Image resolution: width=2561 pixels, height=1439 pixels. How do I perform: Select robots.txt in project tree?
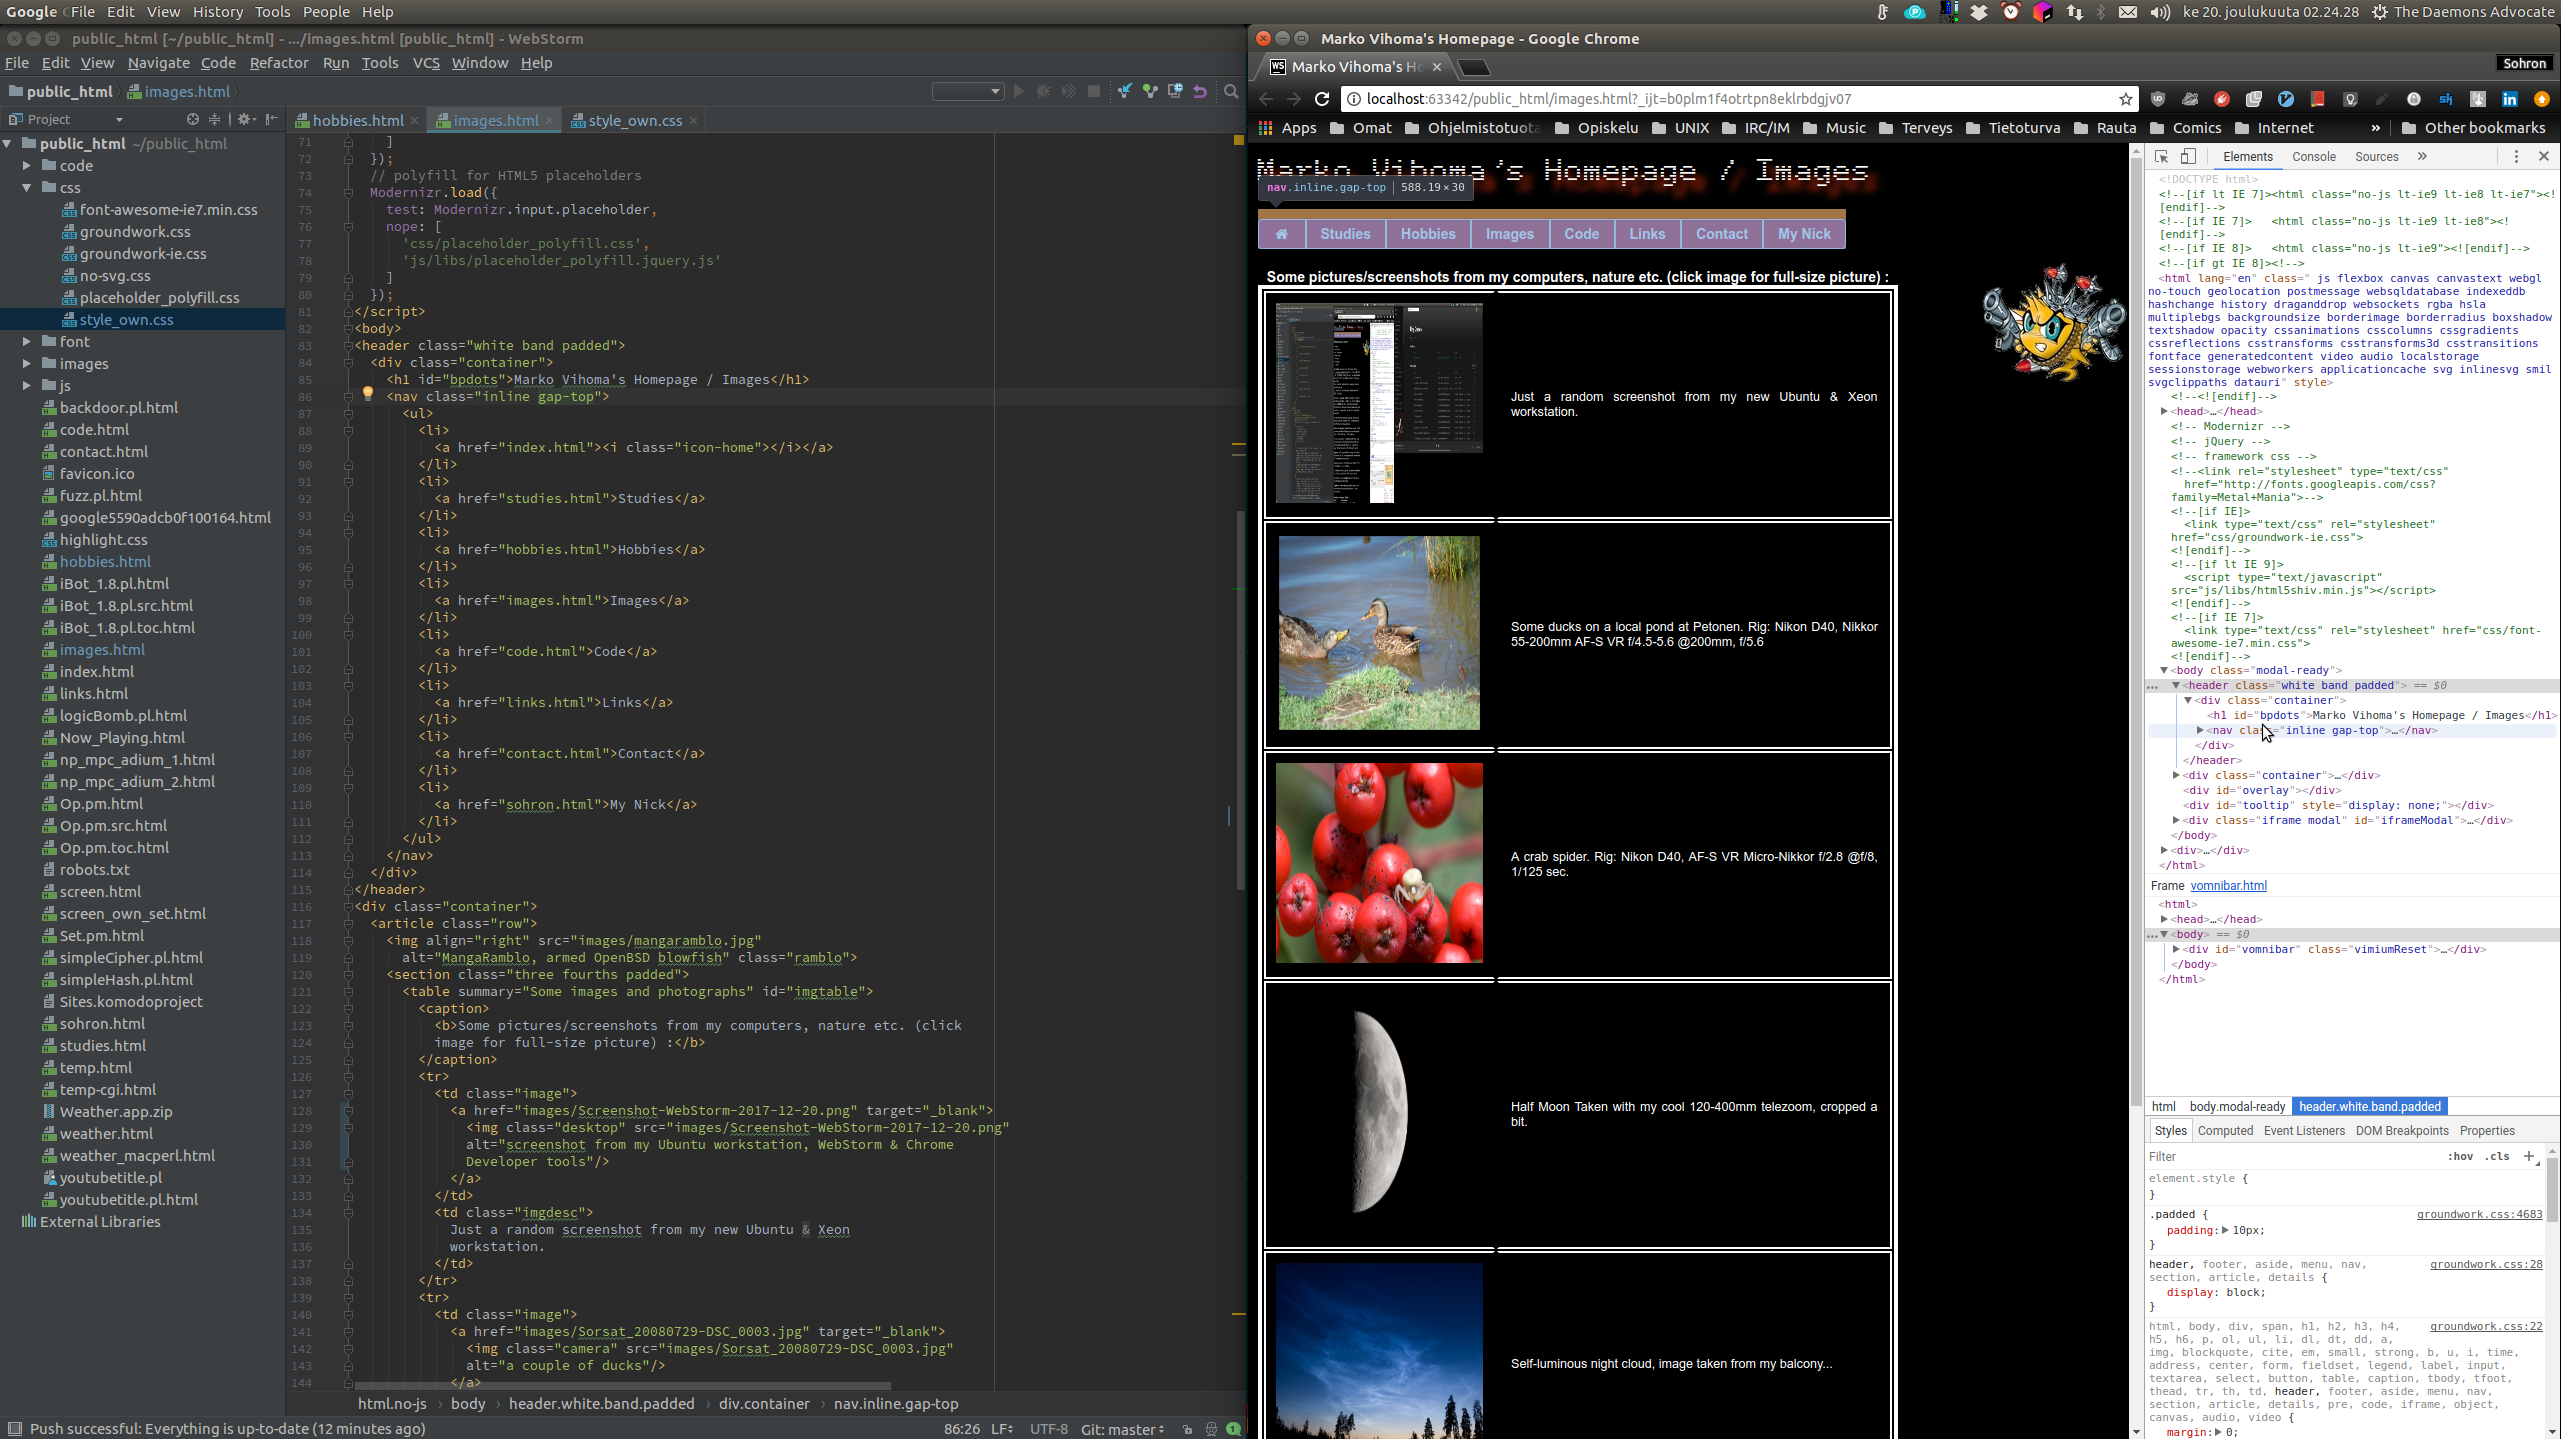[94, 869]
